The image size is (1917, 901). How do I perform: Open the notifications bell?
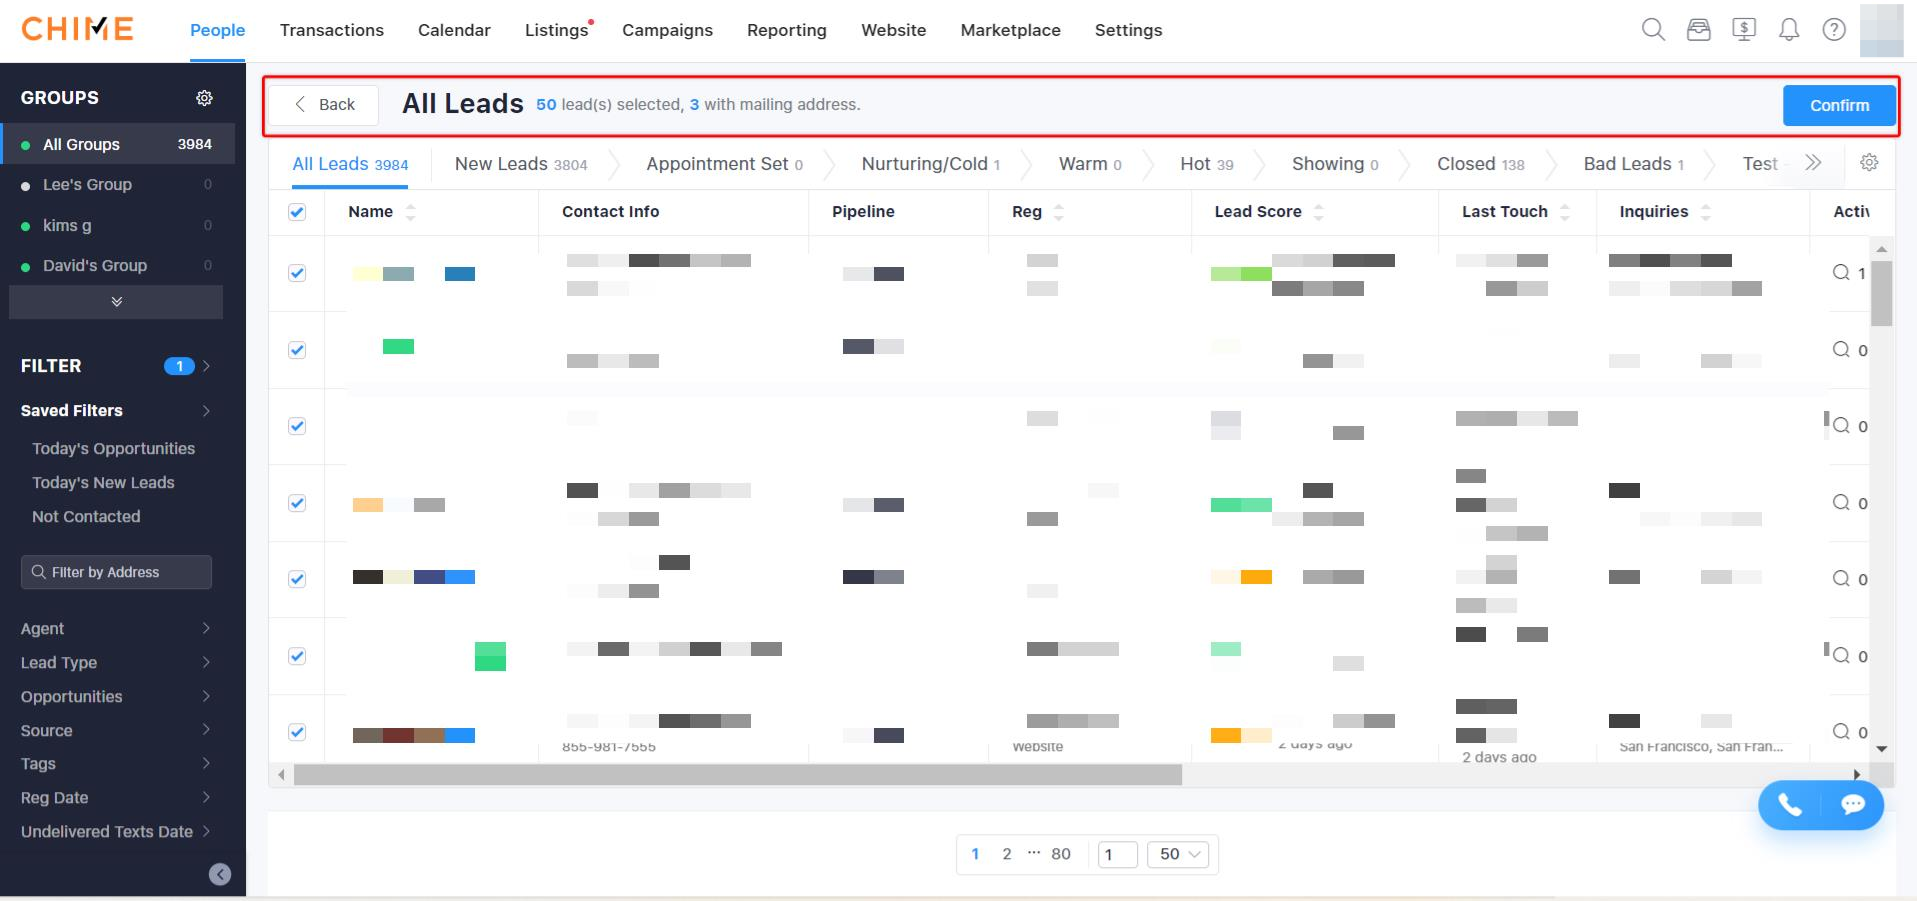[x=1788, y=30]
